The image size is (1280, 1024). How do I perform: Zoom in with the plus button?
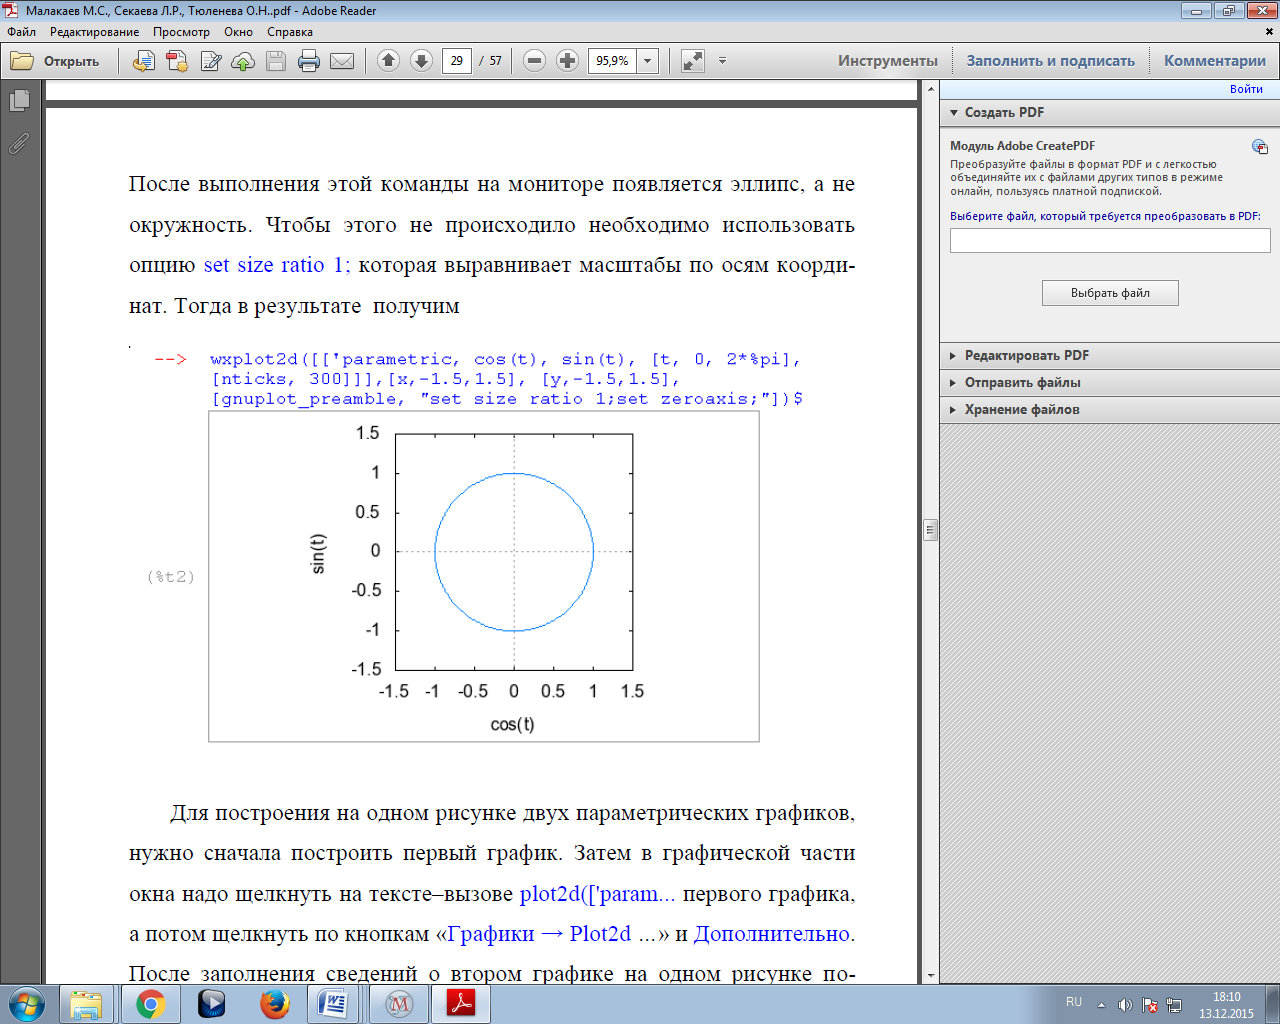(x=567, y=61)
